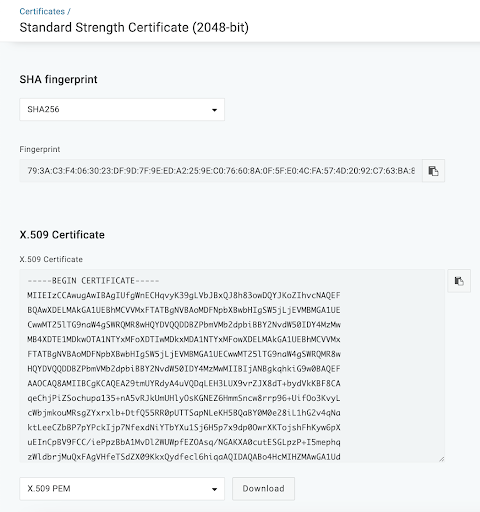The height and width of the screenshot is (512, 480).
Task: Download the certificate
Action: pos(263,489)
